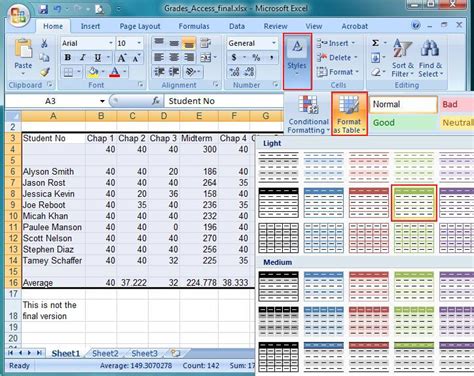Image resolution: width=474 pixels, height=376 pixels.
Task: Open Conditional Formatting menu
Action: pyautogui.click(x=308, y=115)
